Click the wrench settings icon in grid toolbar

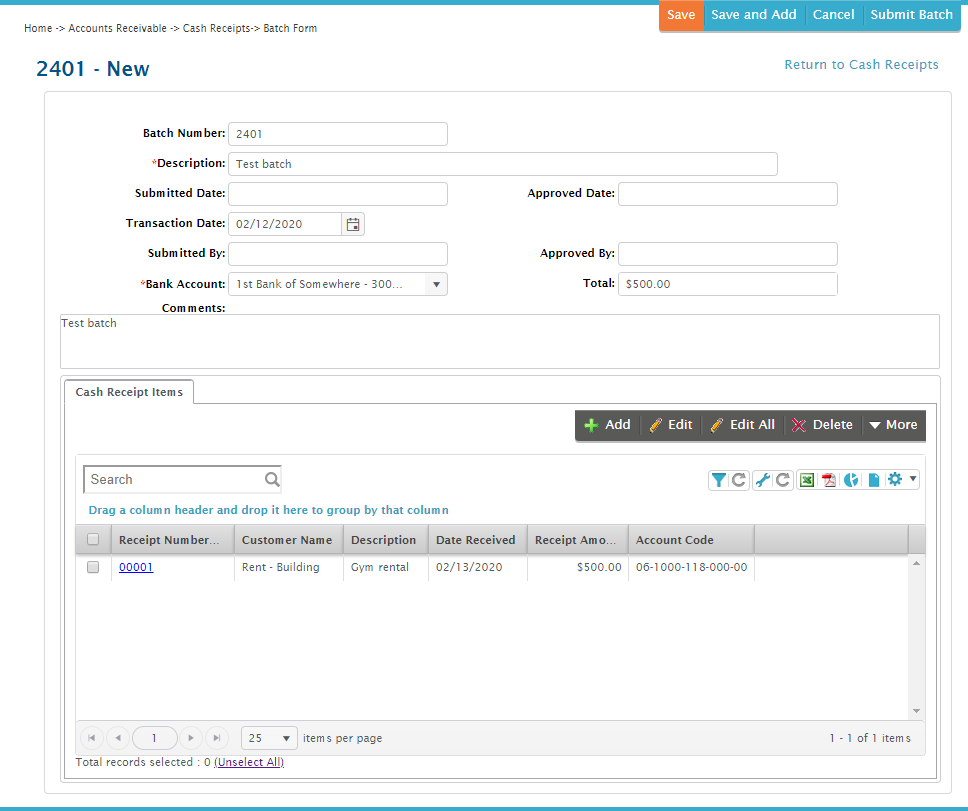[x=762, y=480]
